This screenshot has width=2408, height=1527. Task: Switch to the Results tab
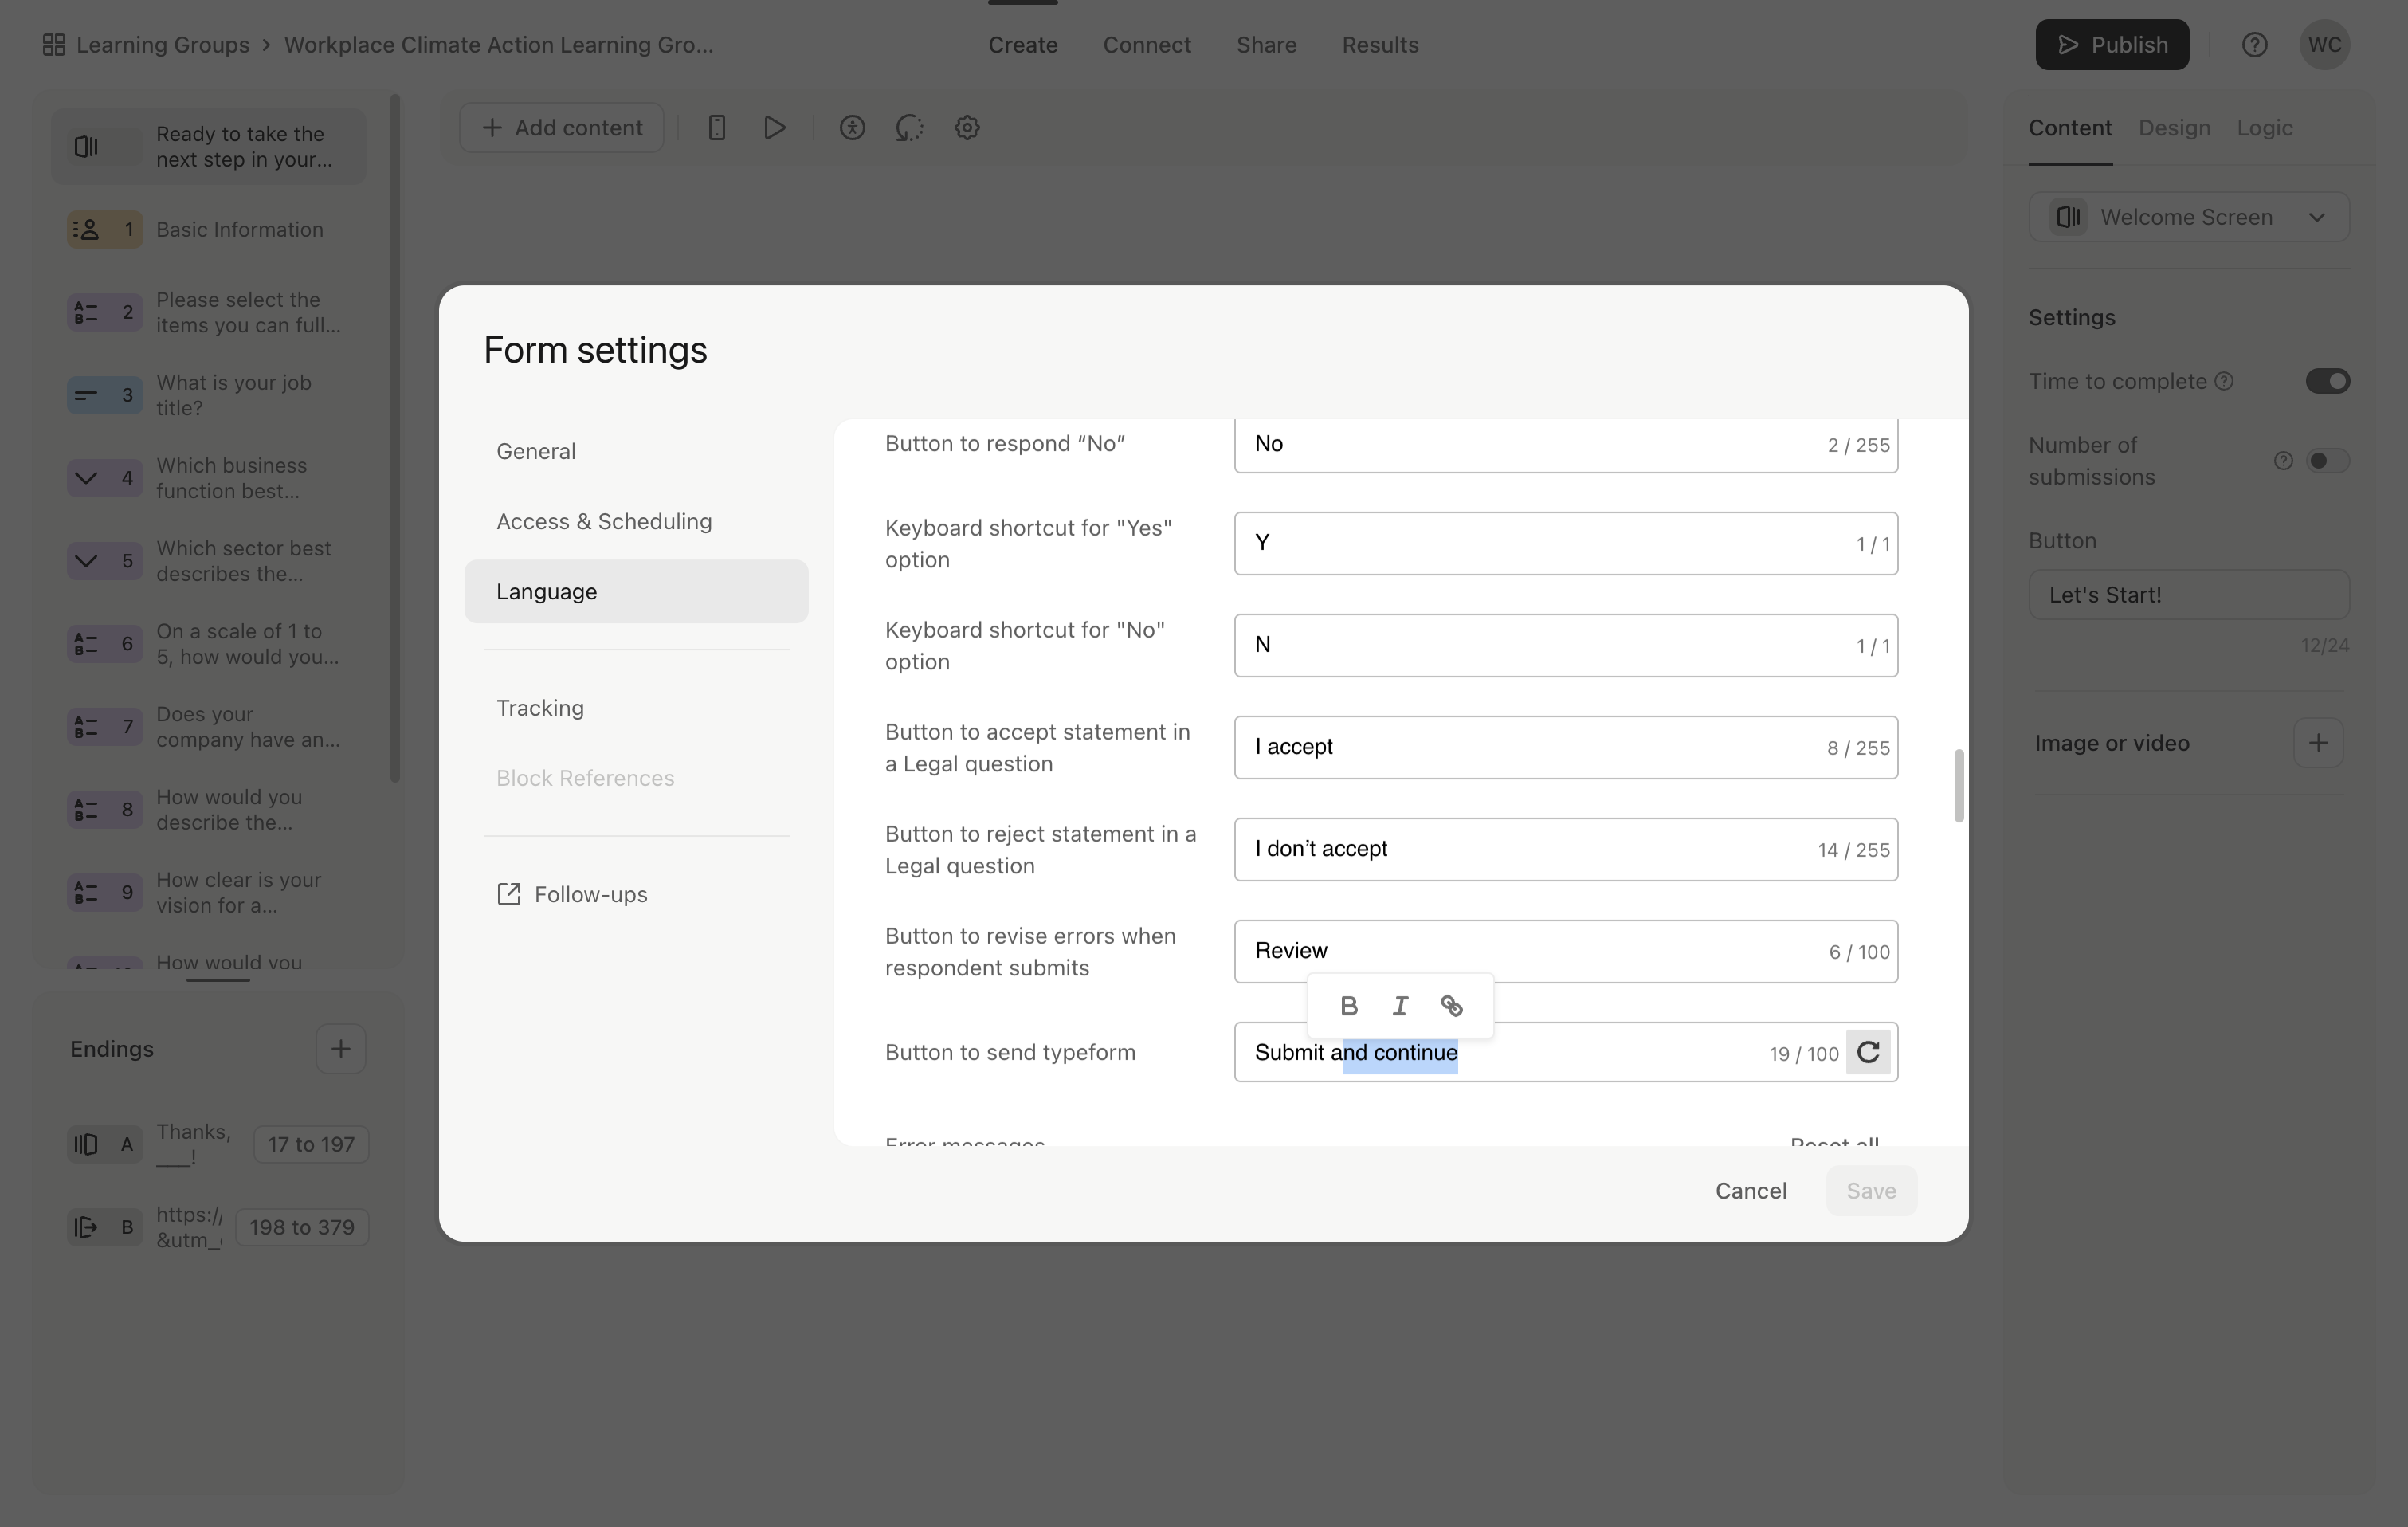coord(1380,45)
